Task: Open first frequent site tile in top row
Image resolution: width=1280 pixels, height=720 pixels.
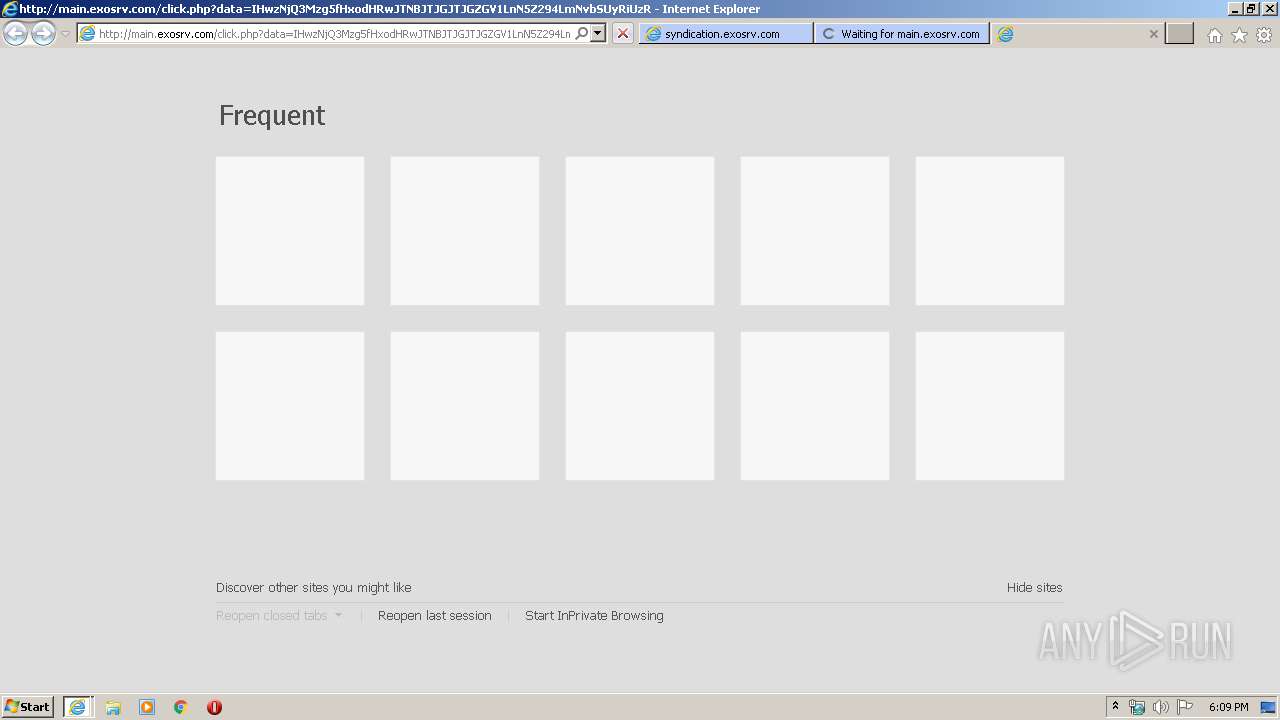Action: (x=290, y=231)
